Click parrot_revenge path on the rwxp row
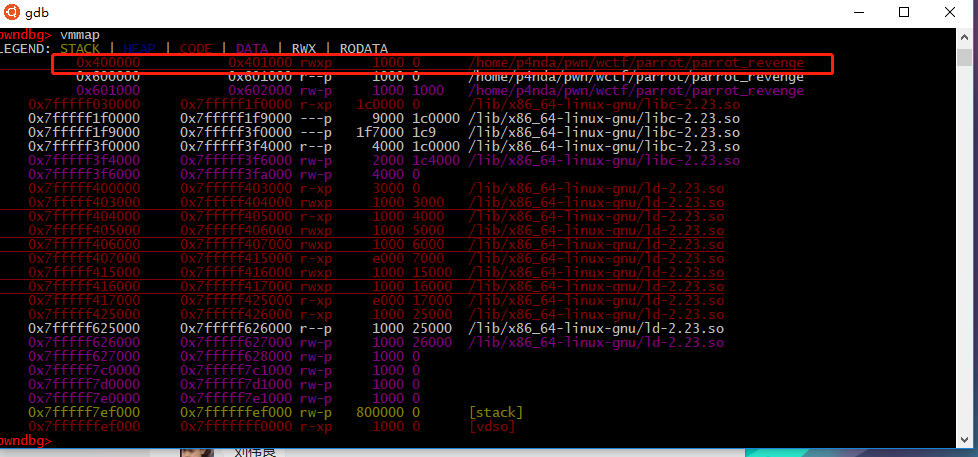The image size is (978, 457). click(x=636, y=63)
